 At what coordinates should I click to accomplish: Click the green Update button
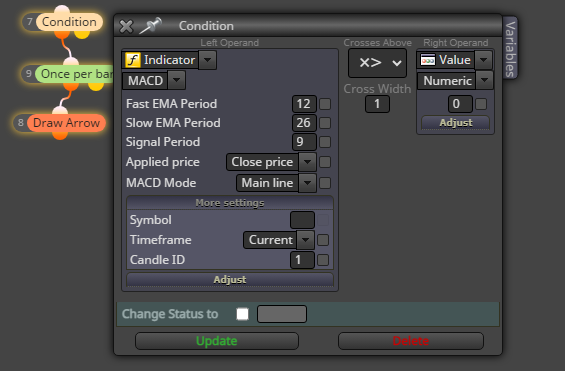217,341
